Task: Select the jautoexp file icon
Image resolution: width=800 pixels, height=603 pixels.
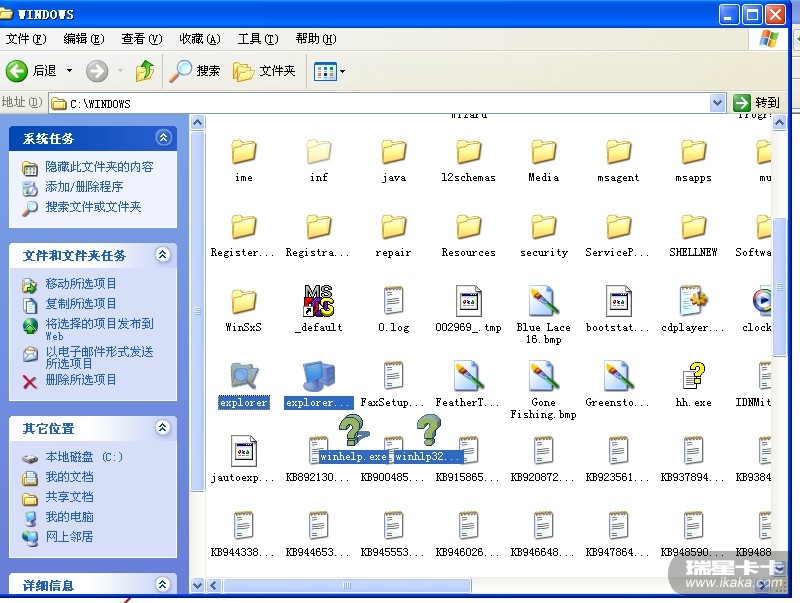Action: point(243,451)
